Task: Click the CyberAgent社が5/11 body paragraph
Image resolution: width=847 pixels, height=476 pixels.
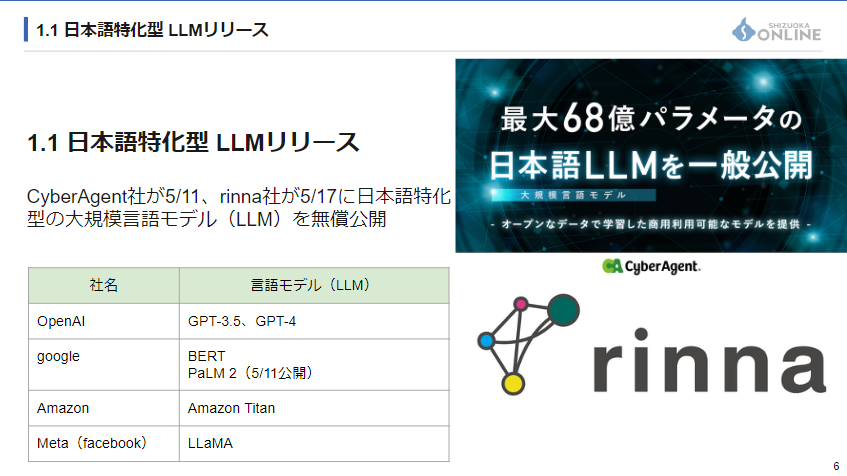Action: pos(238,205)
